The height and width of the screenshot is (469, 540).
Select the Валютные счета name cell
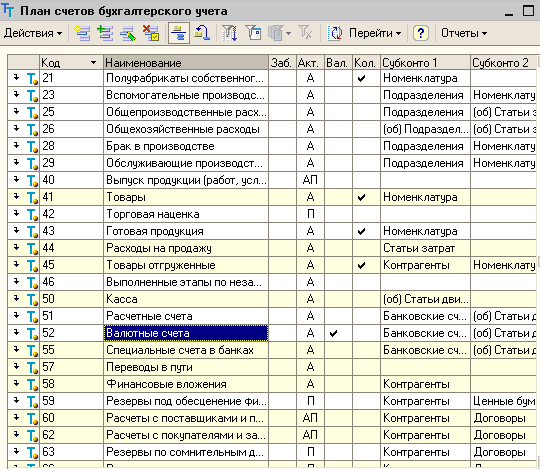click(x=186, y=333)
